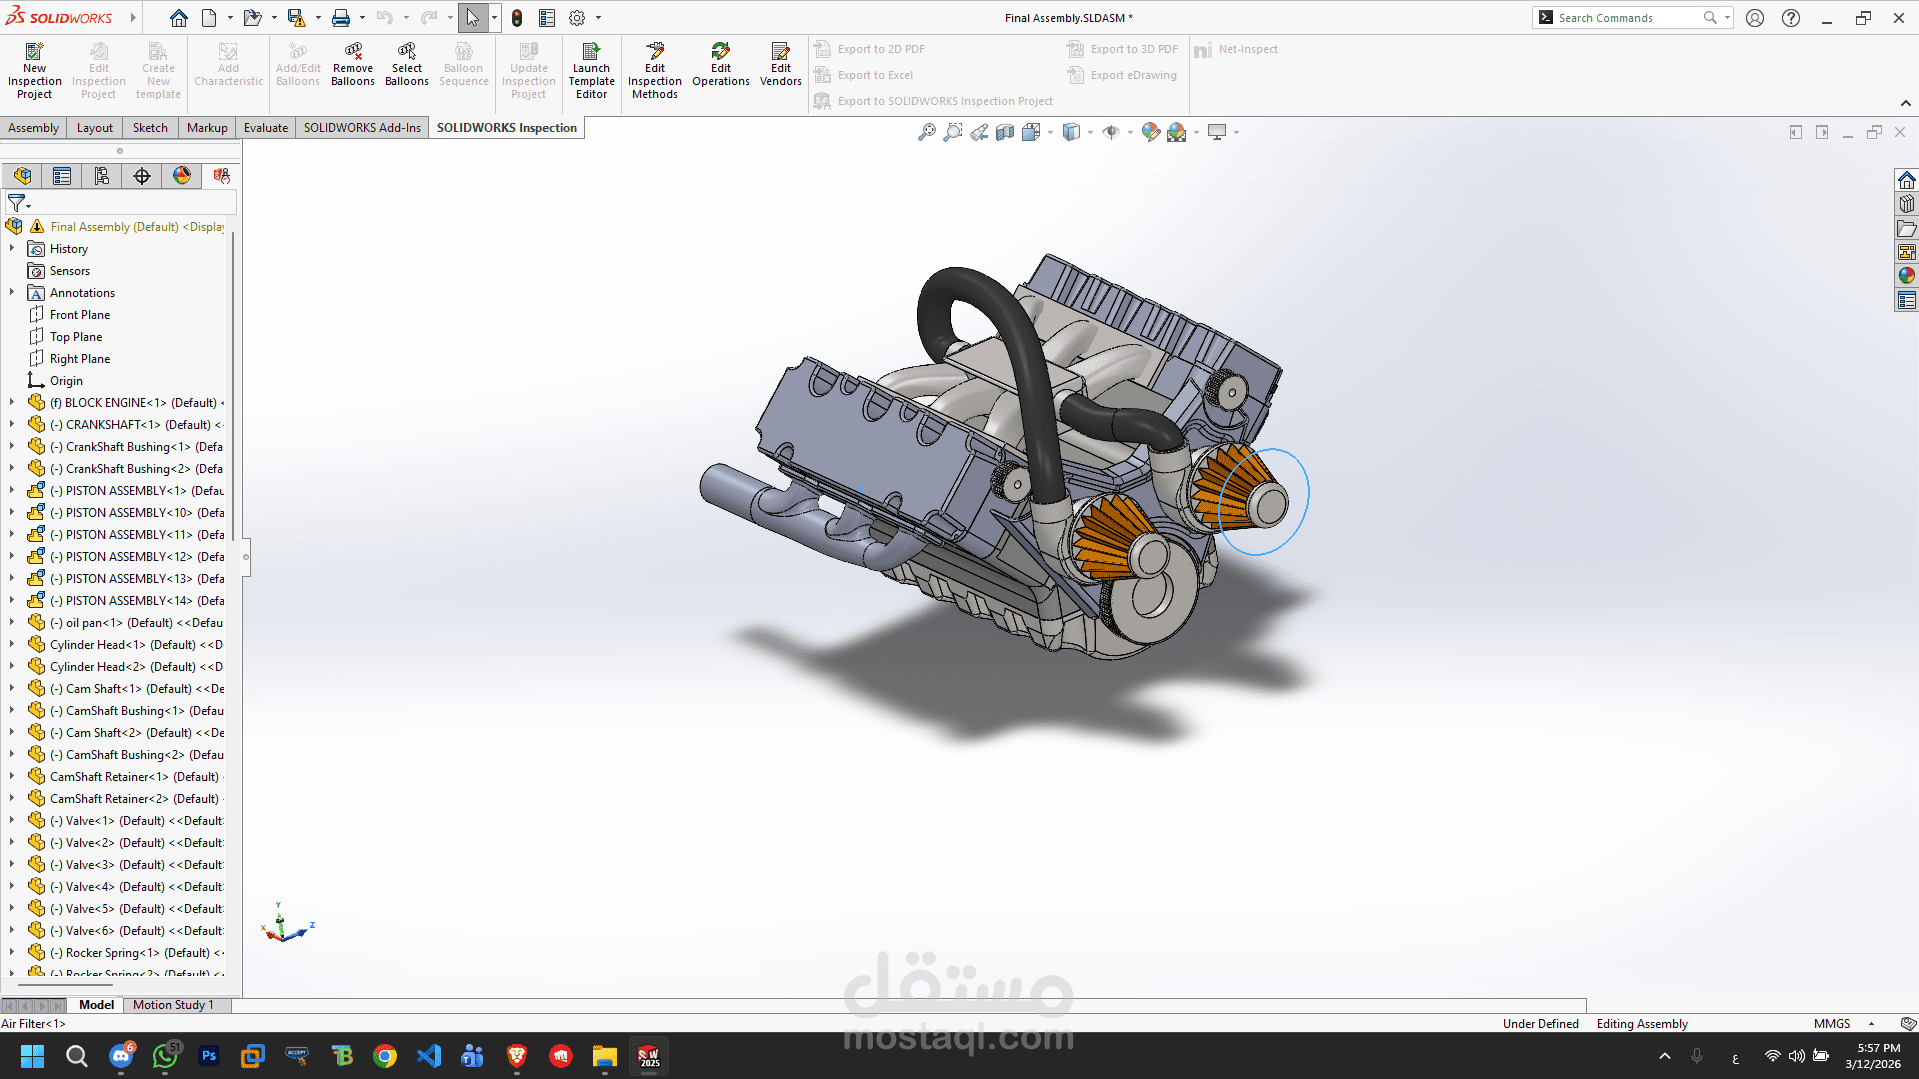
Task: Click the login user account icon
Action: tap(1755, 18)
